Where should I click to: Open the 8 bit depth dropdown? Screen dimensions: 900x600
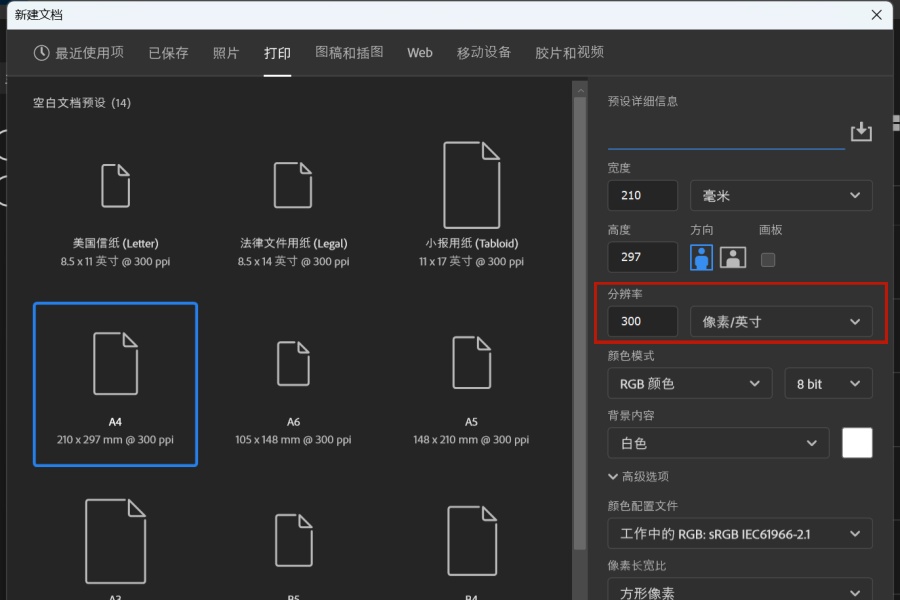click(x=828, y=383)
